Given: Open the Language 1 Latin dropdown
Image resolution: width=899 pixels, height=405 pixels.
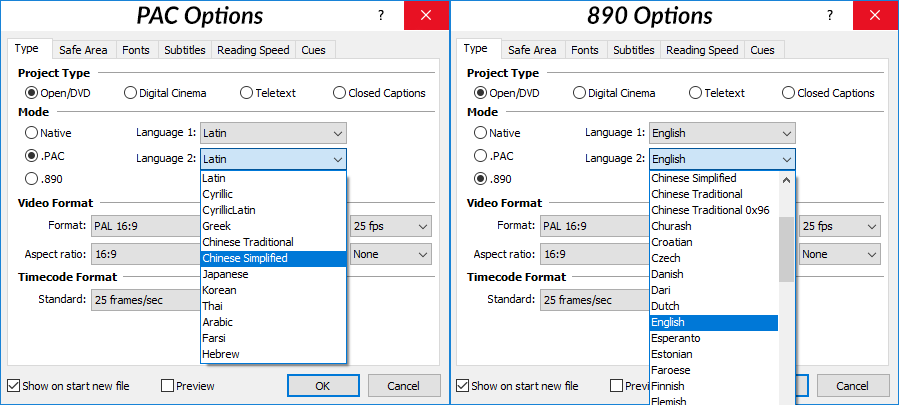Looking at the screenshot, I should (273, 133).
